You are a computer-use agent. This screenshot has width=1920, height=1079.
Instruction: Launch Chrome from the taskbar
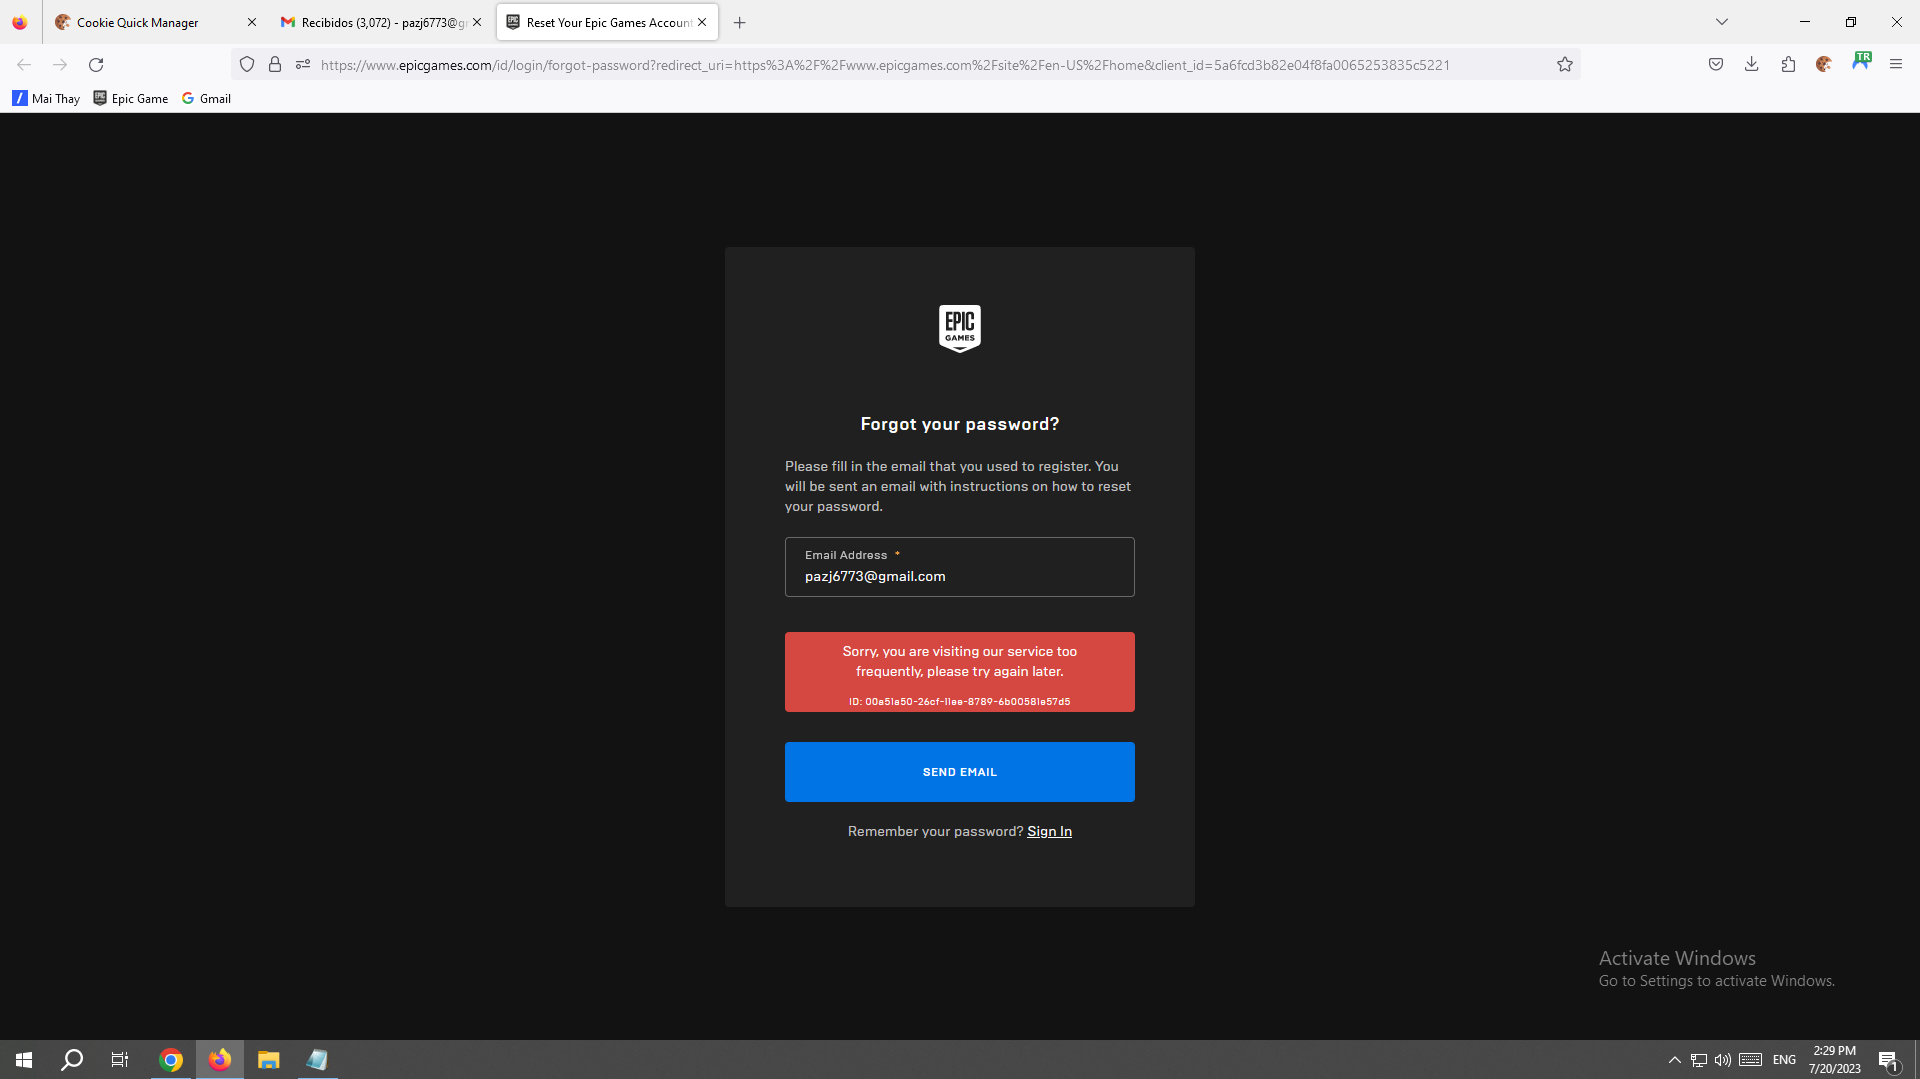pyautogui.click(x=171, y=1060)
